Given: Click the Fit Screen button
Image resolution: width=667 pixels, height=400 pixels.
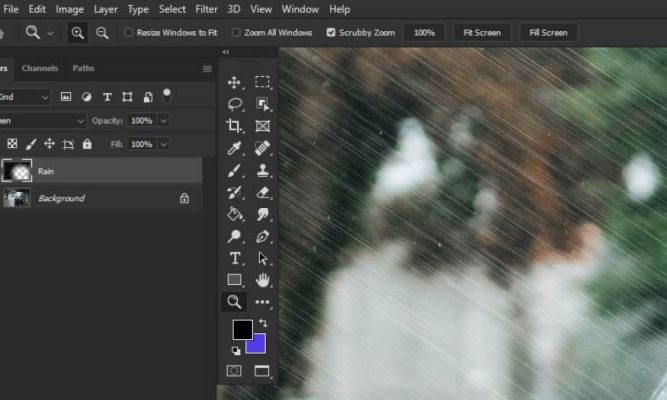Looking at the screenshot, I should (x=482, y=33).
